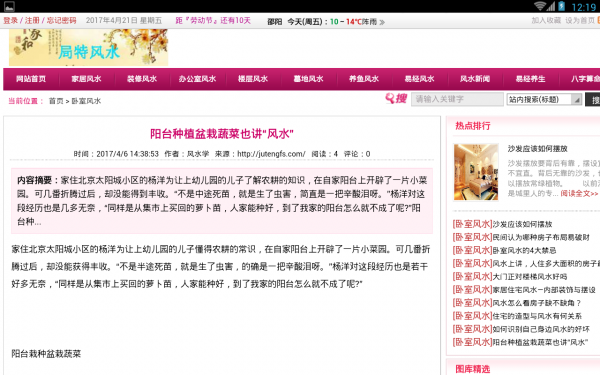Screen dimensions: 600x375
Task: Tap the battery status icon
Action: (x=562, y=6)
